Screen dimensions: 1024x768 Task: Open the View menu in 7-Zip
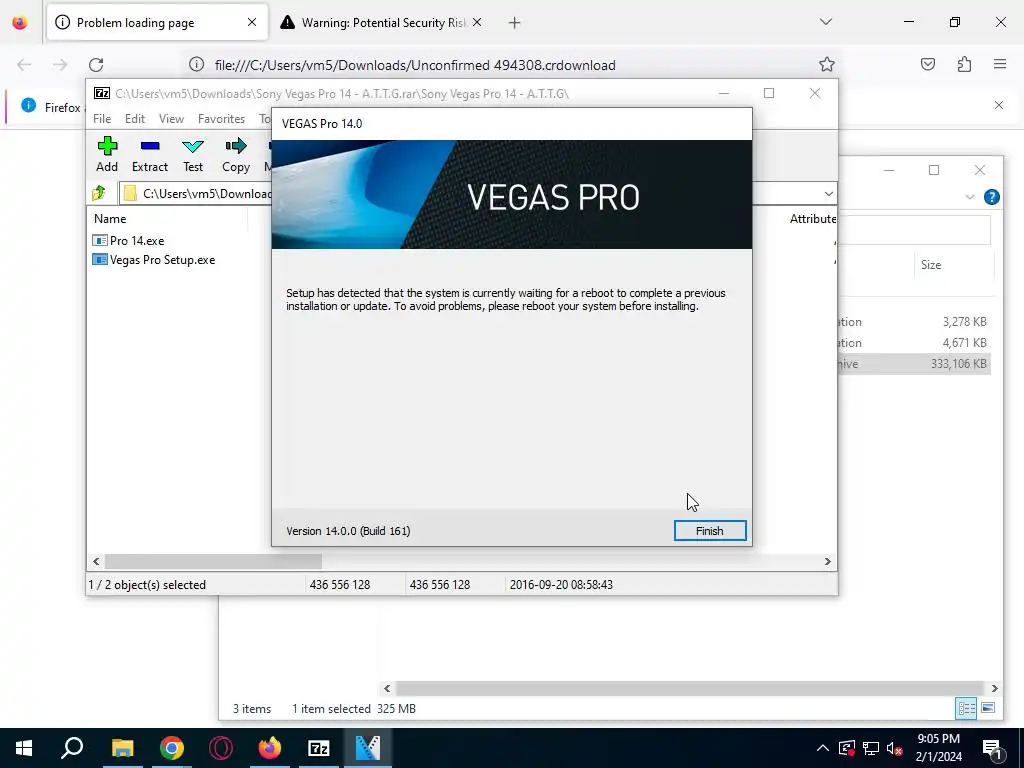click(x=171, y=119)
